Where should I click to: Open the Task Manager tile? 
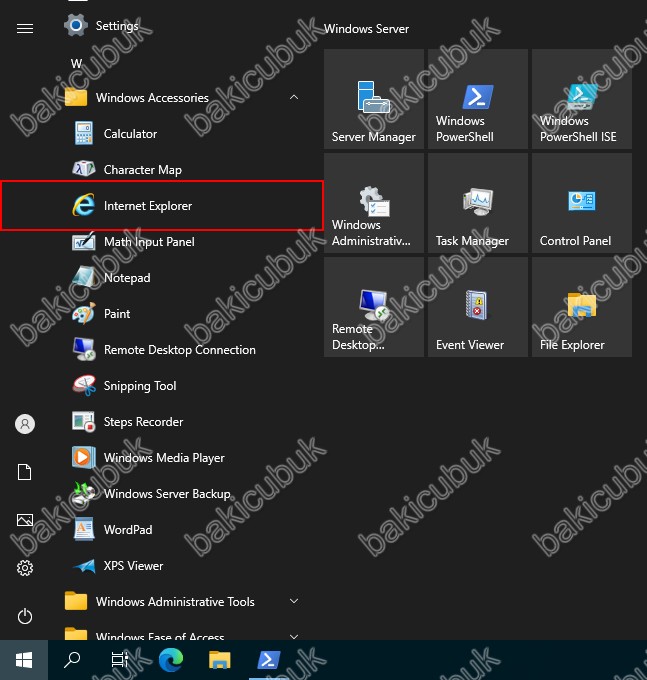478,203
